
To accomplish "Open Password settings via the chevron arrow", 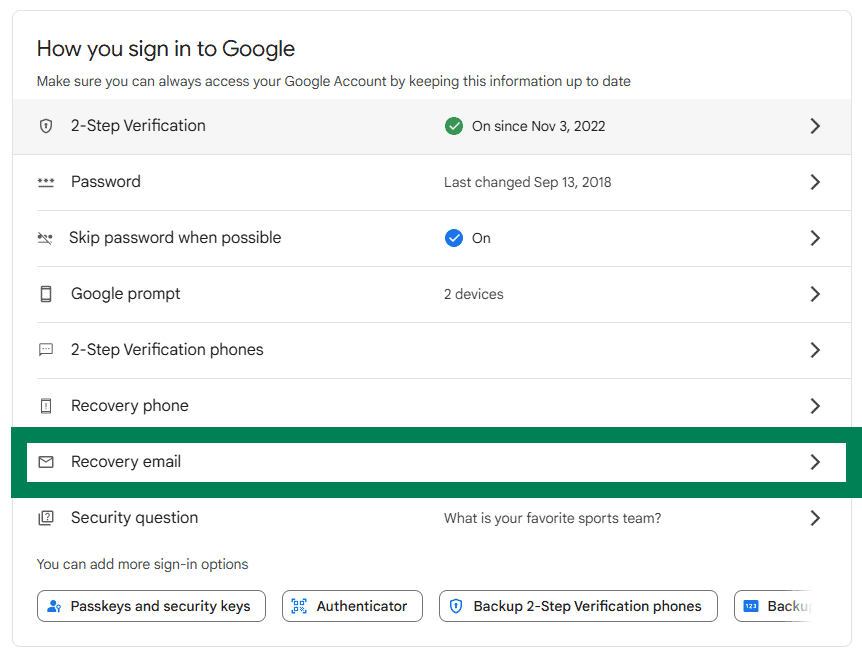I will [x=815, y=182].
